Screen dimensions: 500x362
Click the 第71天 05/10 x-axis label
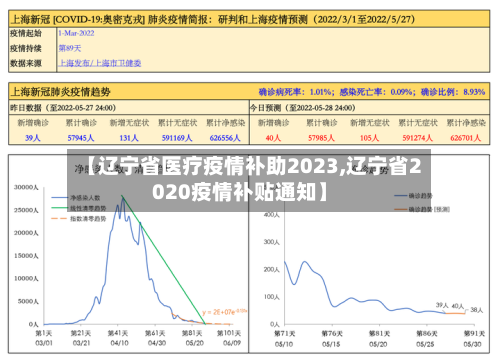(x=284, y=339)
